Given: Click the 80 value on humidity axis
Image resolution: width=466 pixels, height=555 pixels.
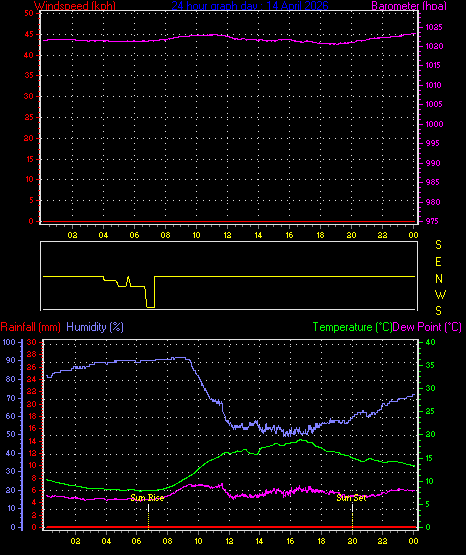Looking at the screenshot, I should coord(11,379).
